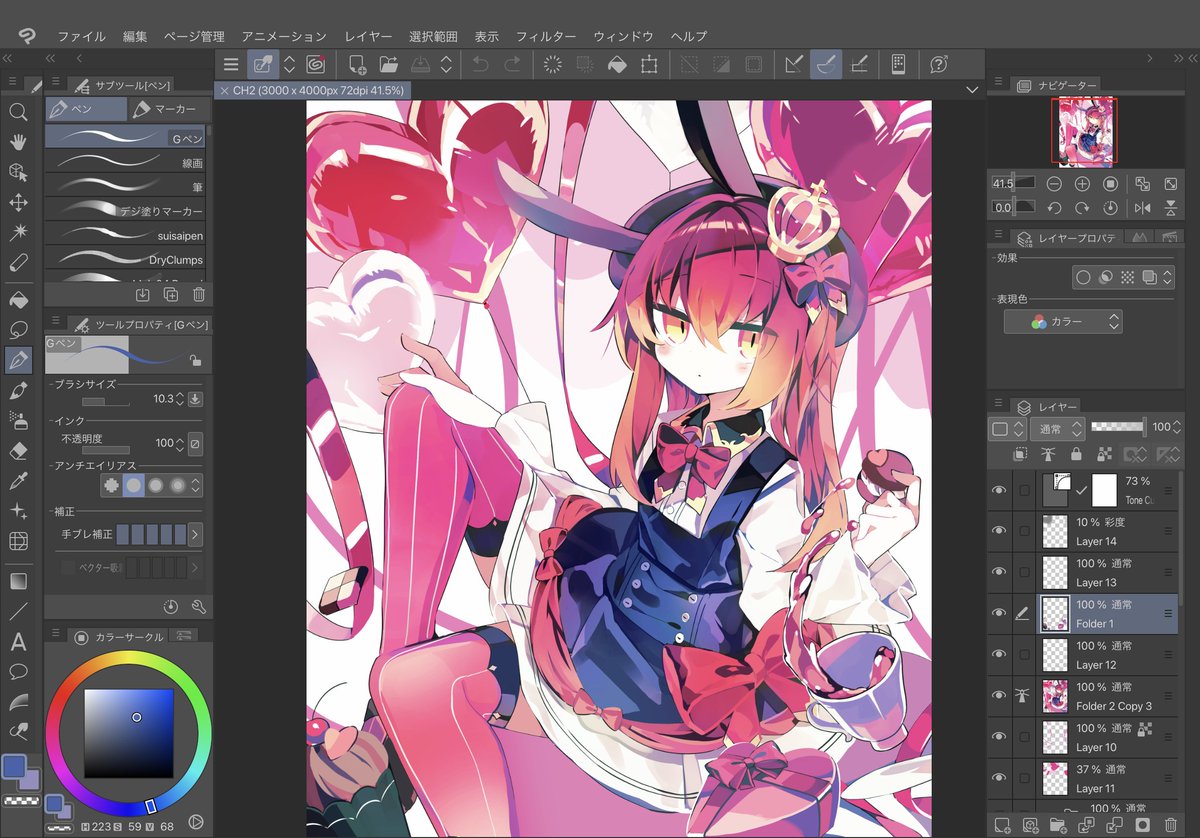Click the Zoom in plus in Navigator
This screenshot has height=838, width=1200.
(1082, 184)
